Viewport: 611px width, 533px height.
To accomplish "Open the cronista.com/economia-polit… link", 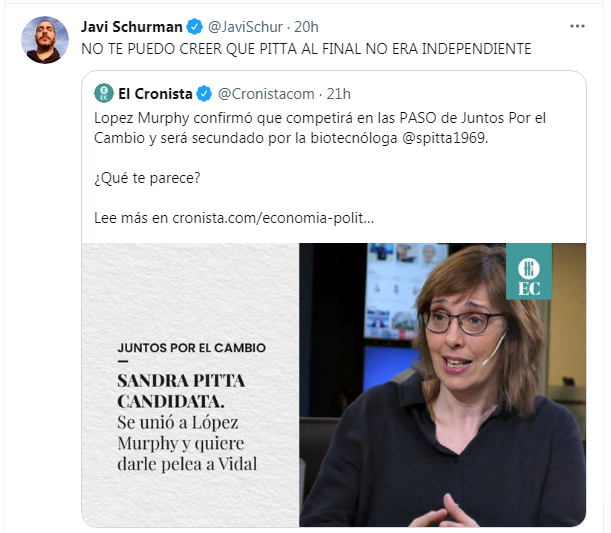I will click(273, 218).
